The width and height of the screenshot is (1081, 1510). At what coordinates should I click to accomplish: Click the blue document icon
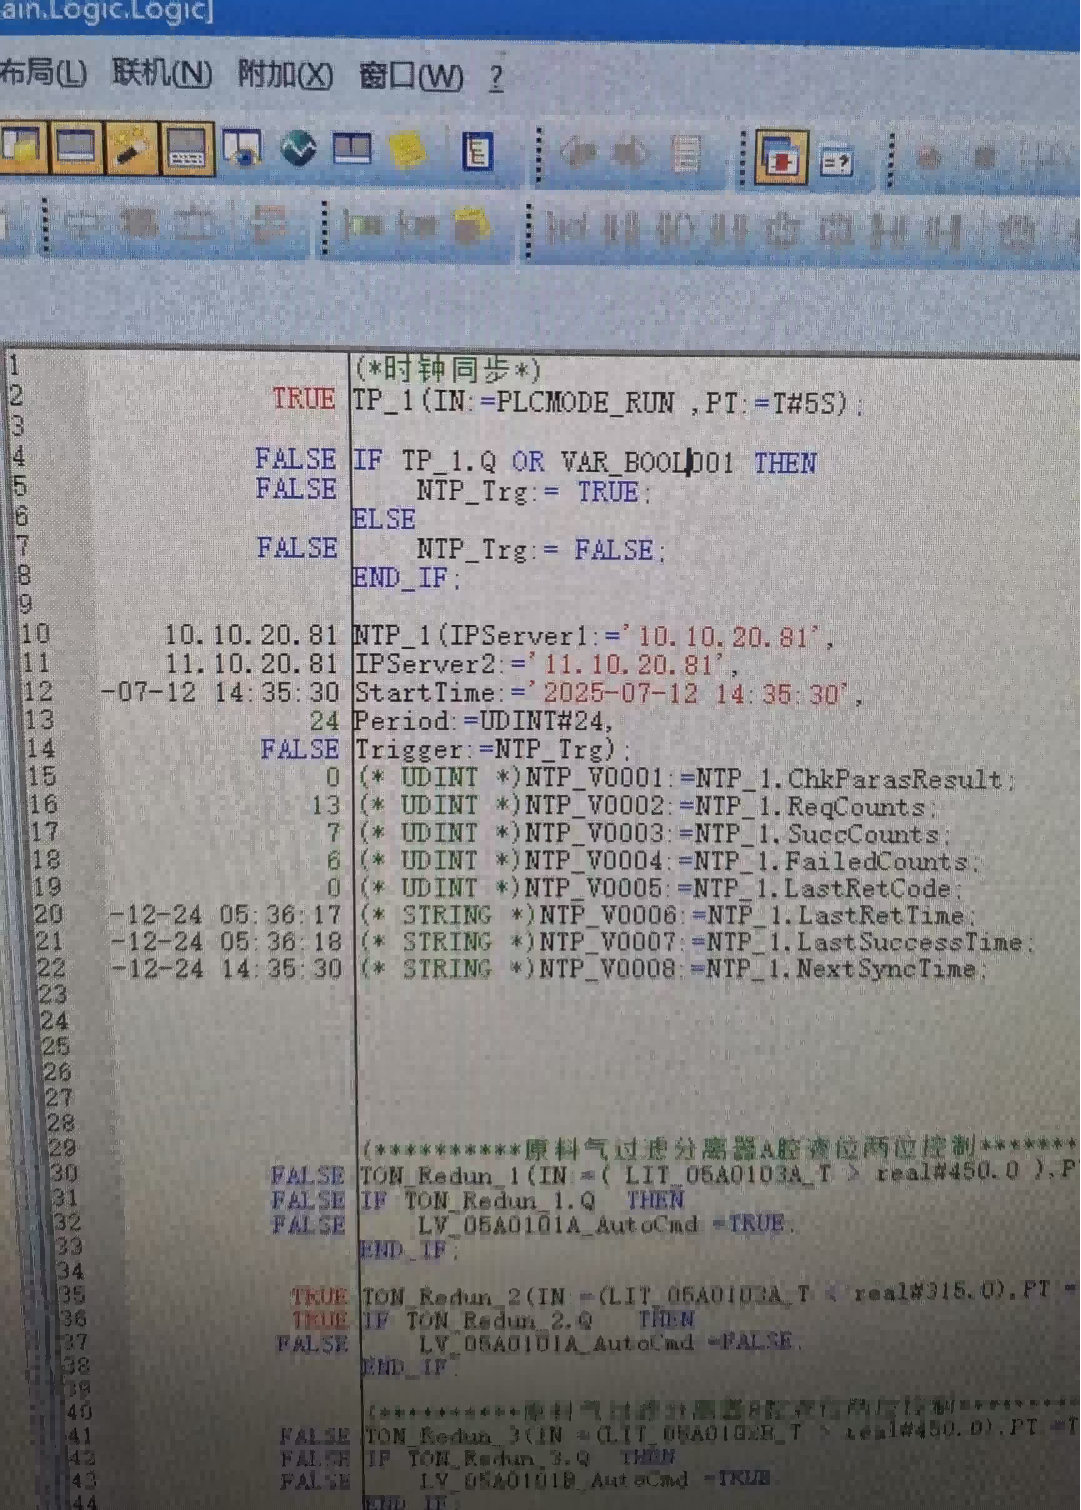tap(477, 151)
